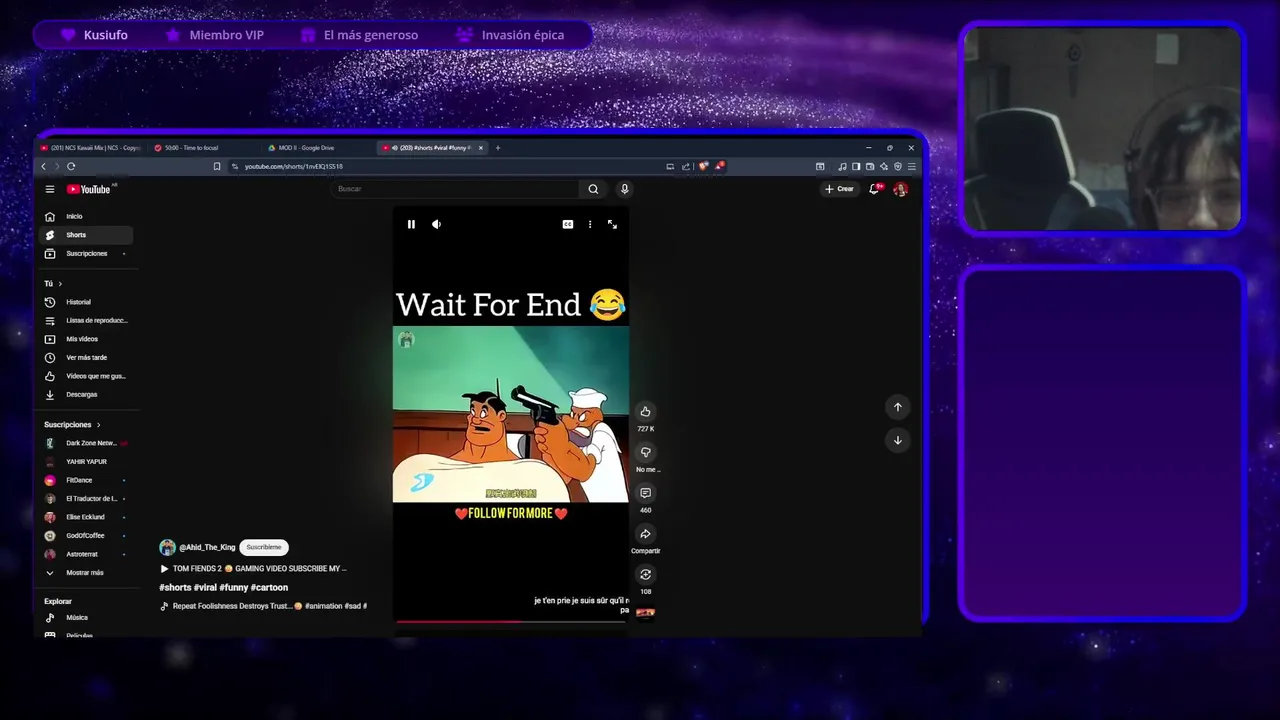Viewport: 1280px width, 720px height.
Task: Reload the browser page
Action: (71, 166)
